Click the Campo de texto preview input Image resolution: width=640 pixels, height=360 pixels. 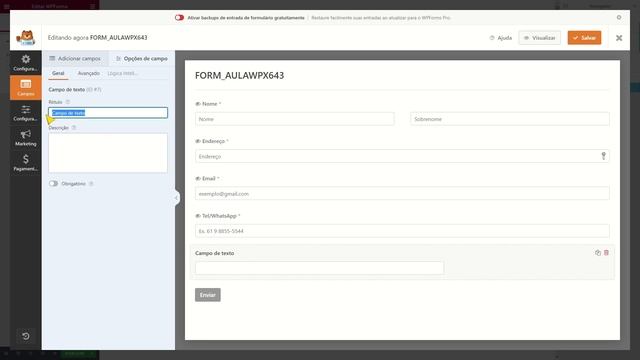[319, 268]
